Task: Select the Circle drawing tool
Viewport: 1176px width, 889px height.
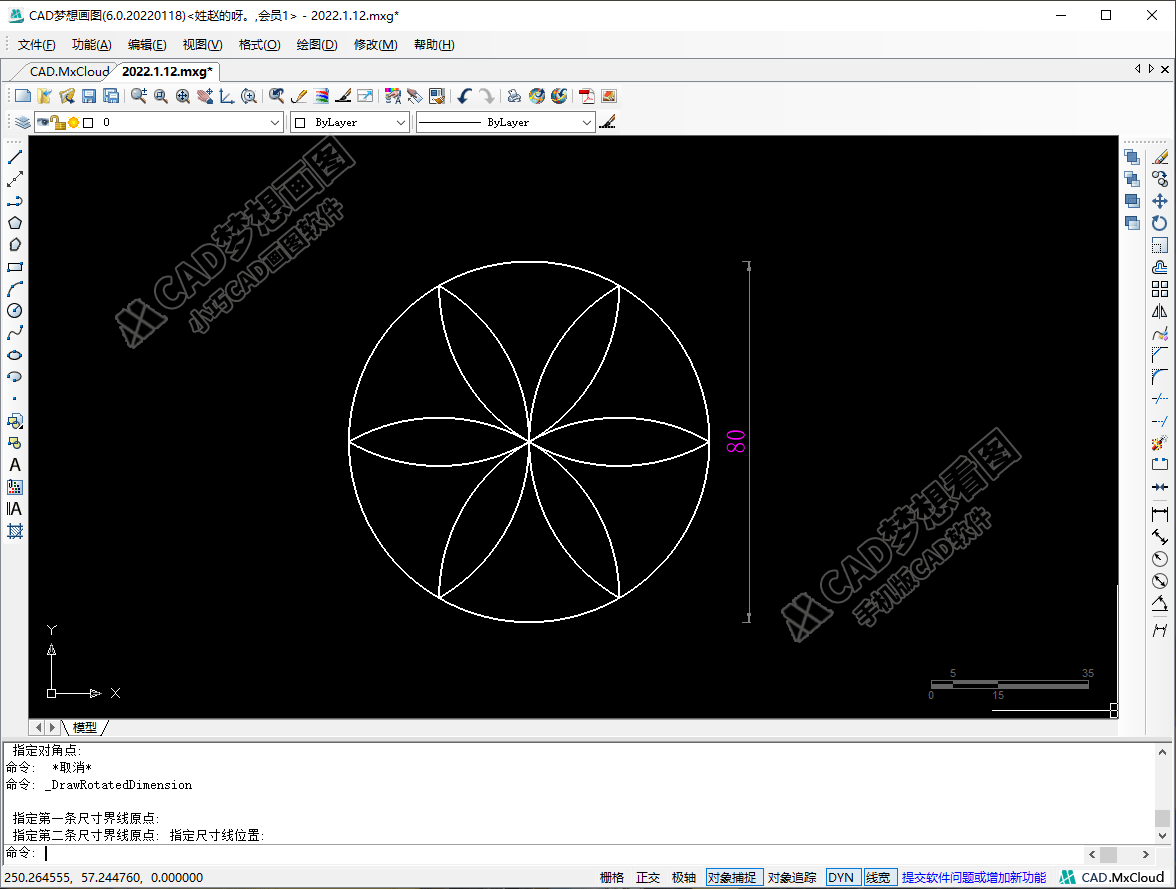Action: click(x=15, y=311)
